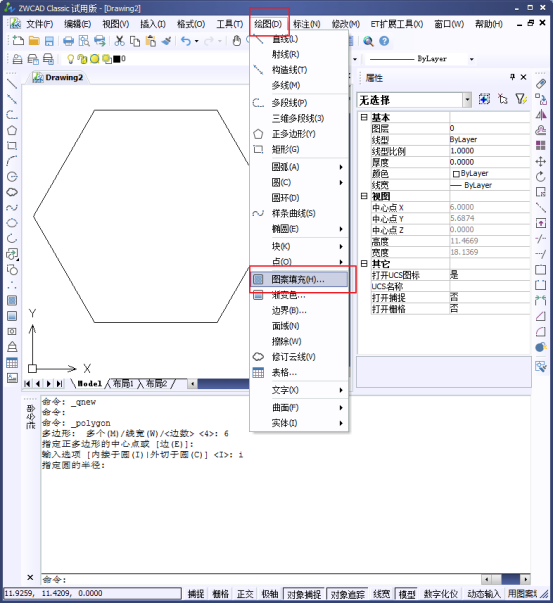Image resolution: width=554 pixels, height=604 pixels.
Task: Collapse the 视图 properties group
Action: click(364, 196)
